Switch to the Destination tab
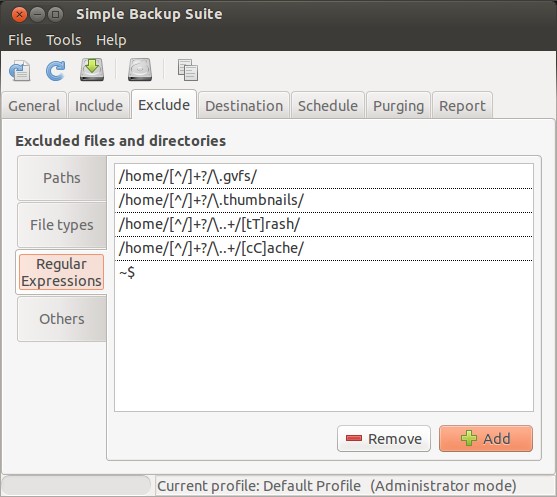This screenshot has height=497, width=557. (244, 106)
